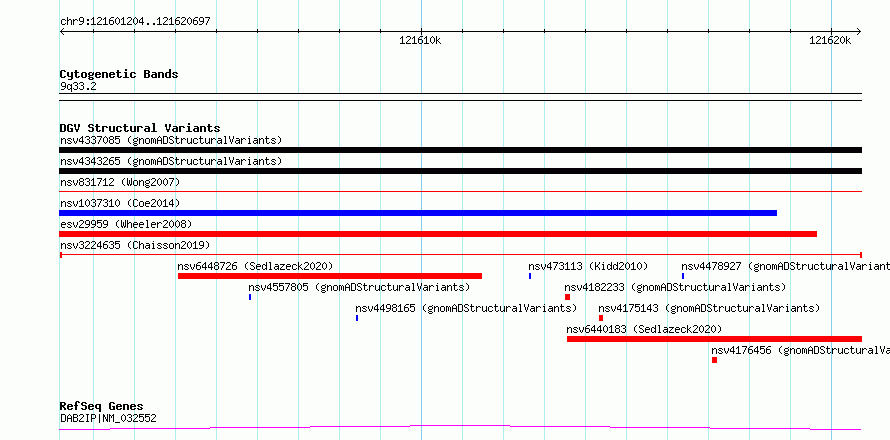Click the red esv29959 (Wheeler2008) bar
890x440 pixels.
tap(438, 234)
